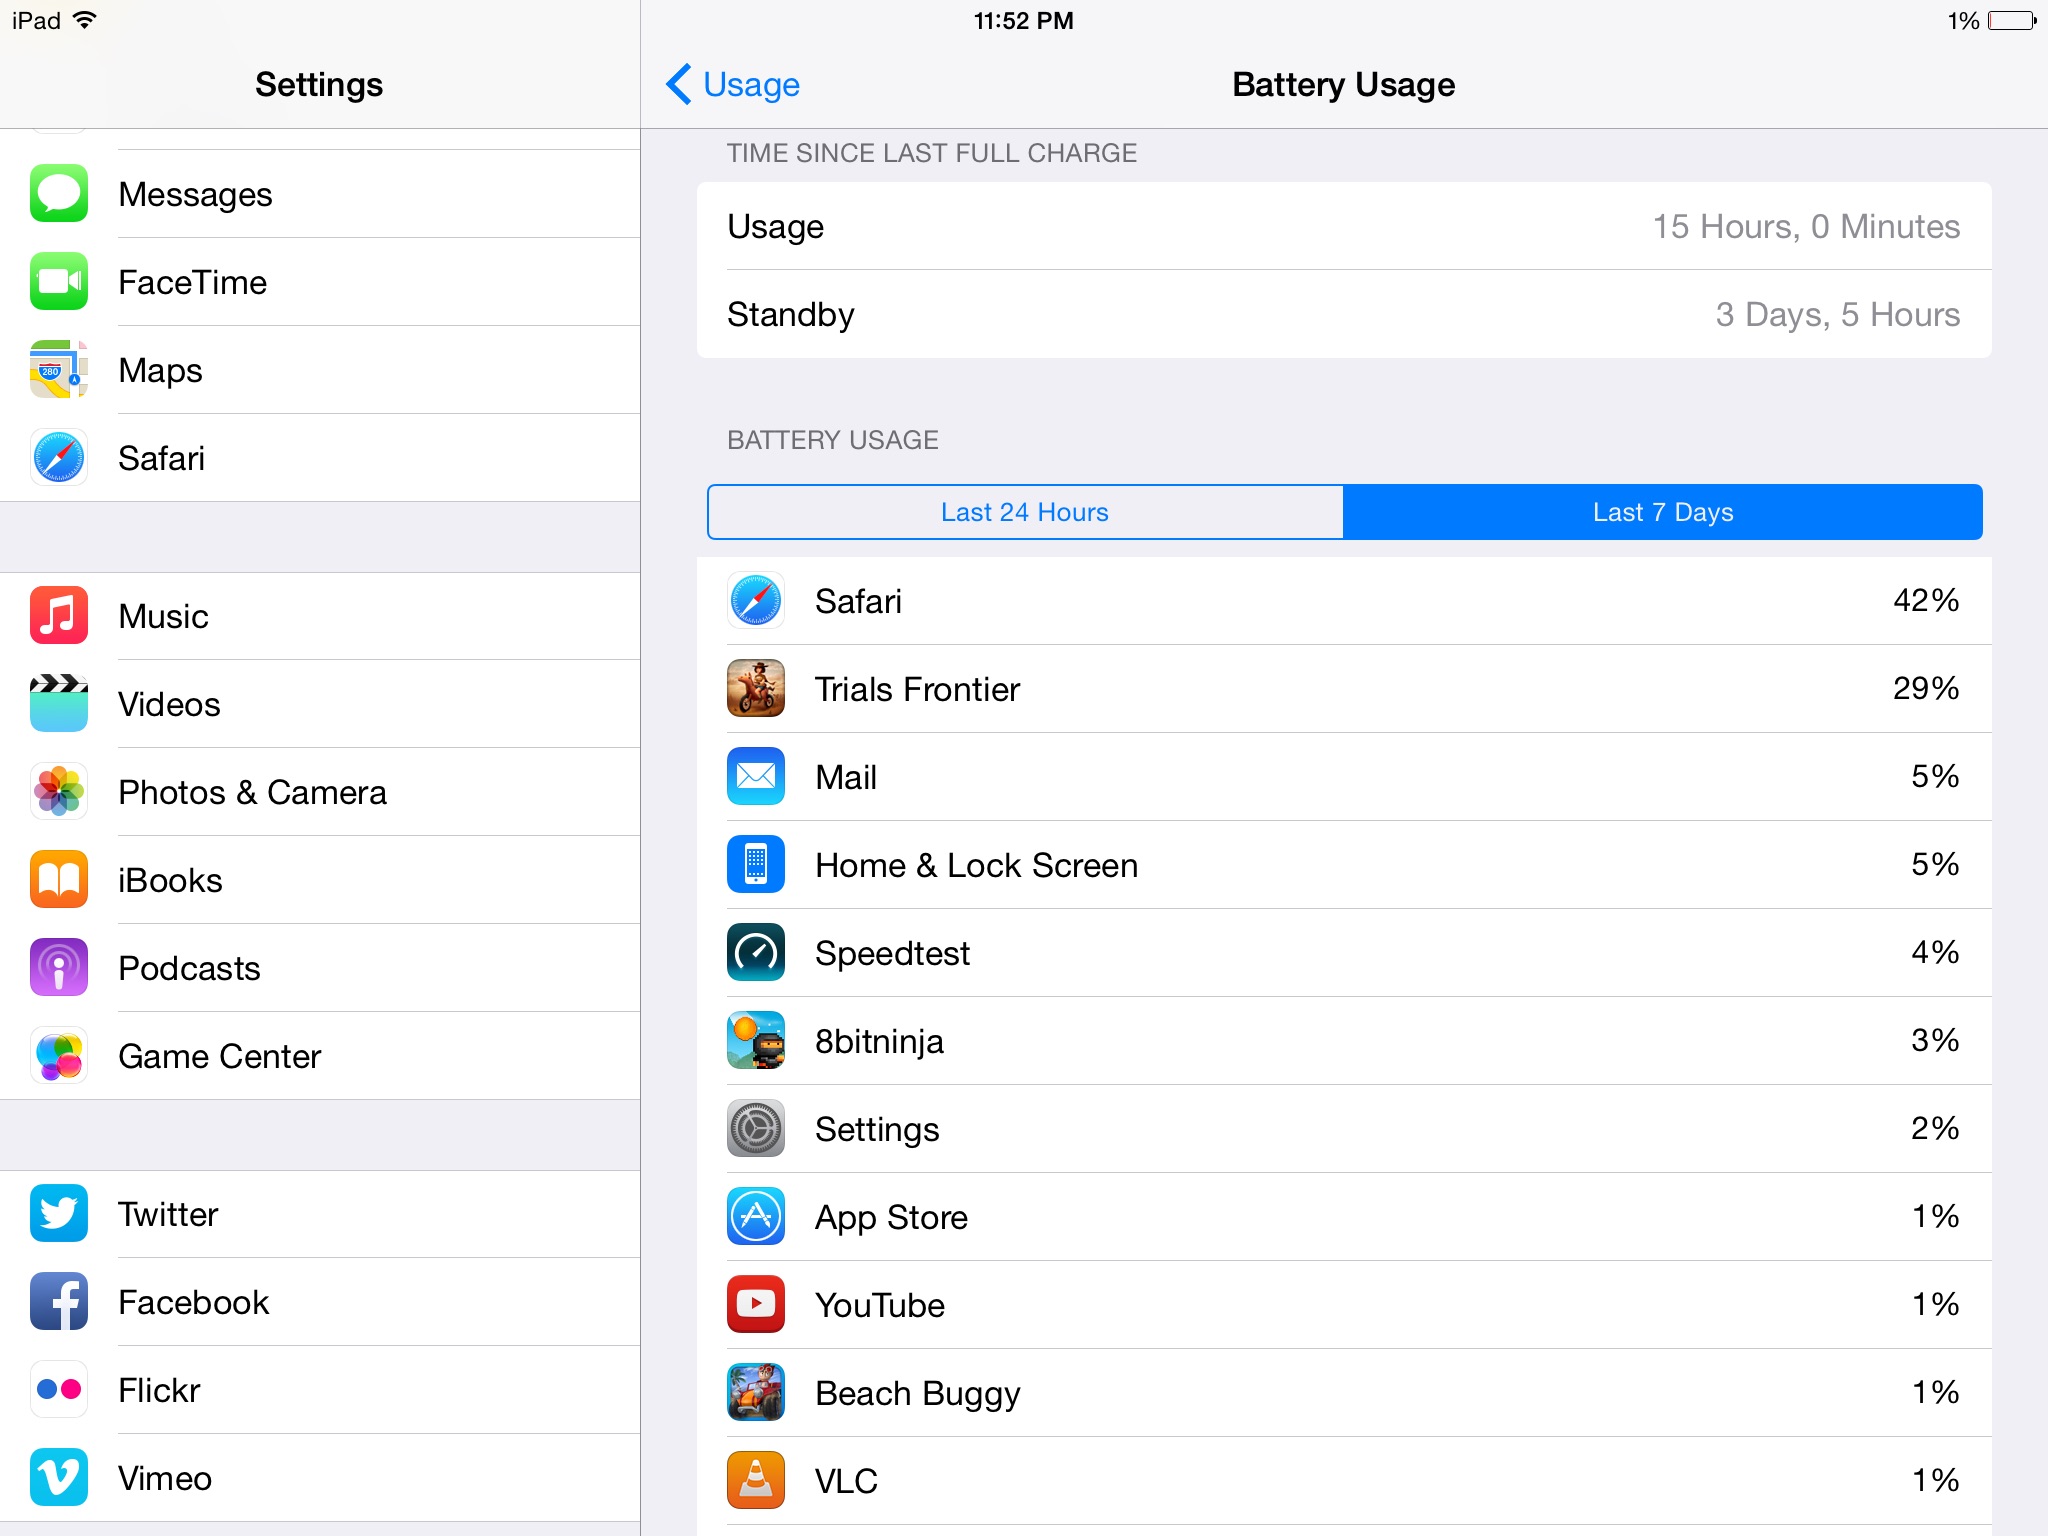Image resolution: width=2048 pixels, height=1536 pixels.
Task: Tap Speedtest 4% value
Action: pos(1935,953)
